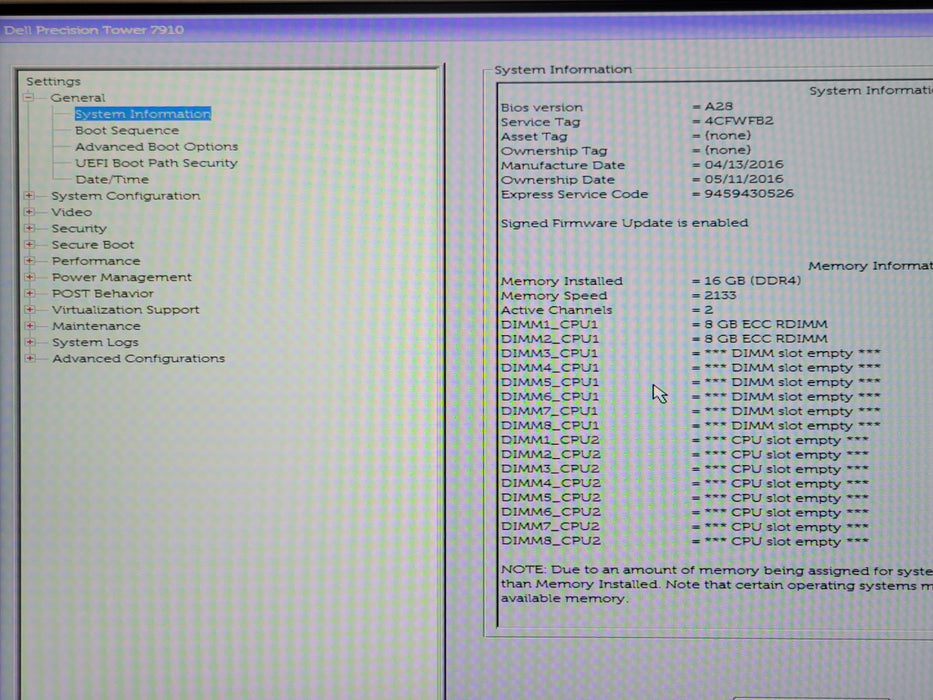
Task: Select the Virtualization Support label
Action: click(126, 310)
